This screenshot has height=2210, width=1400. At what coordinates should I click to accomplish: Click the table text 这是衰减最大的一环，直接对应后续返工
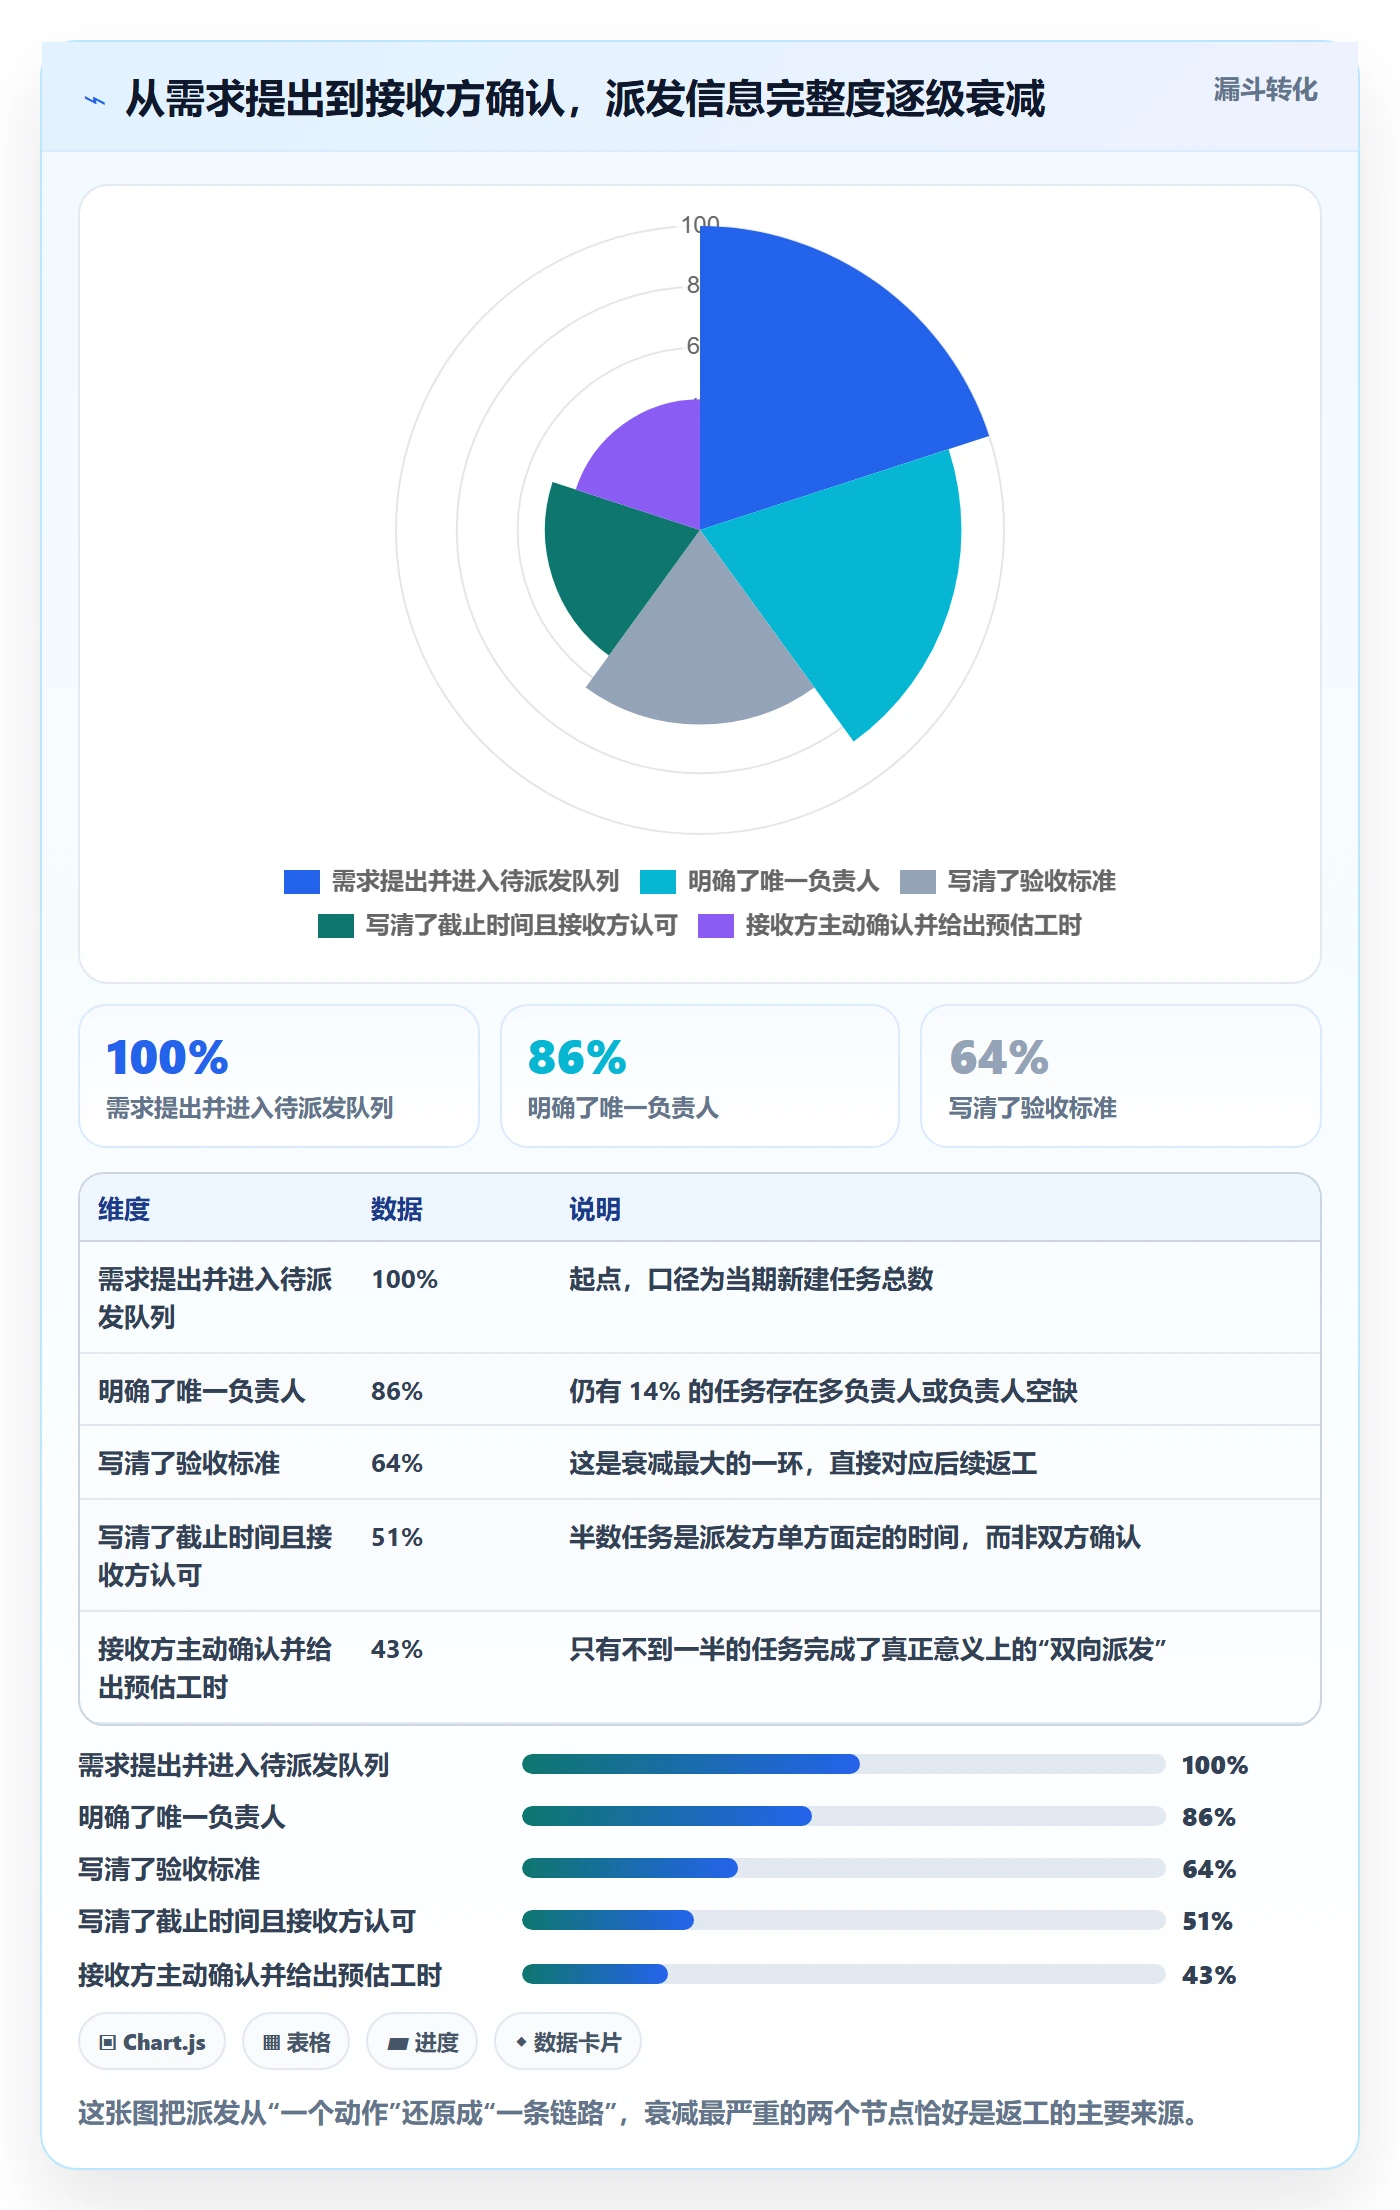tap(803, 1464)
